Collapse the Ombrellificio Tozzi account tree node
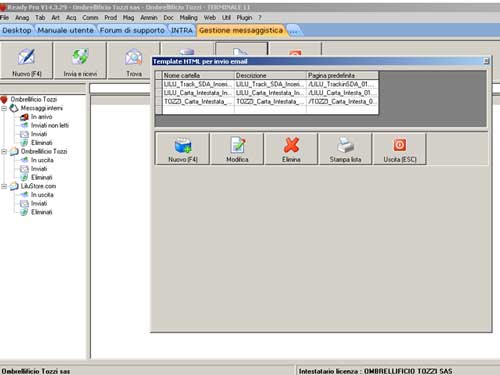The width and height of the screenshot is (500, 375). click(4, 152)
